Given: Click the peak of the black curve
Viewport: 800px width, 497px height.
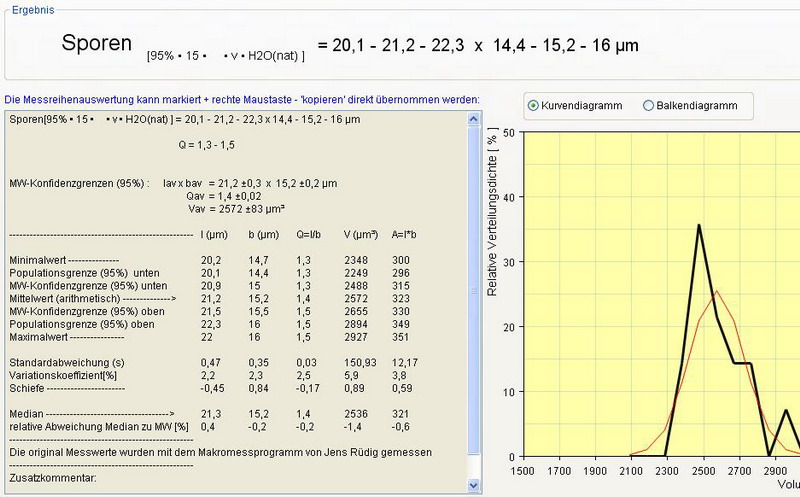Looking at the screenshot, I should [x=699, y=225].
